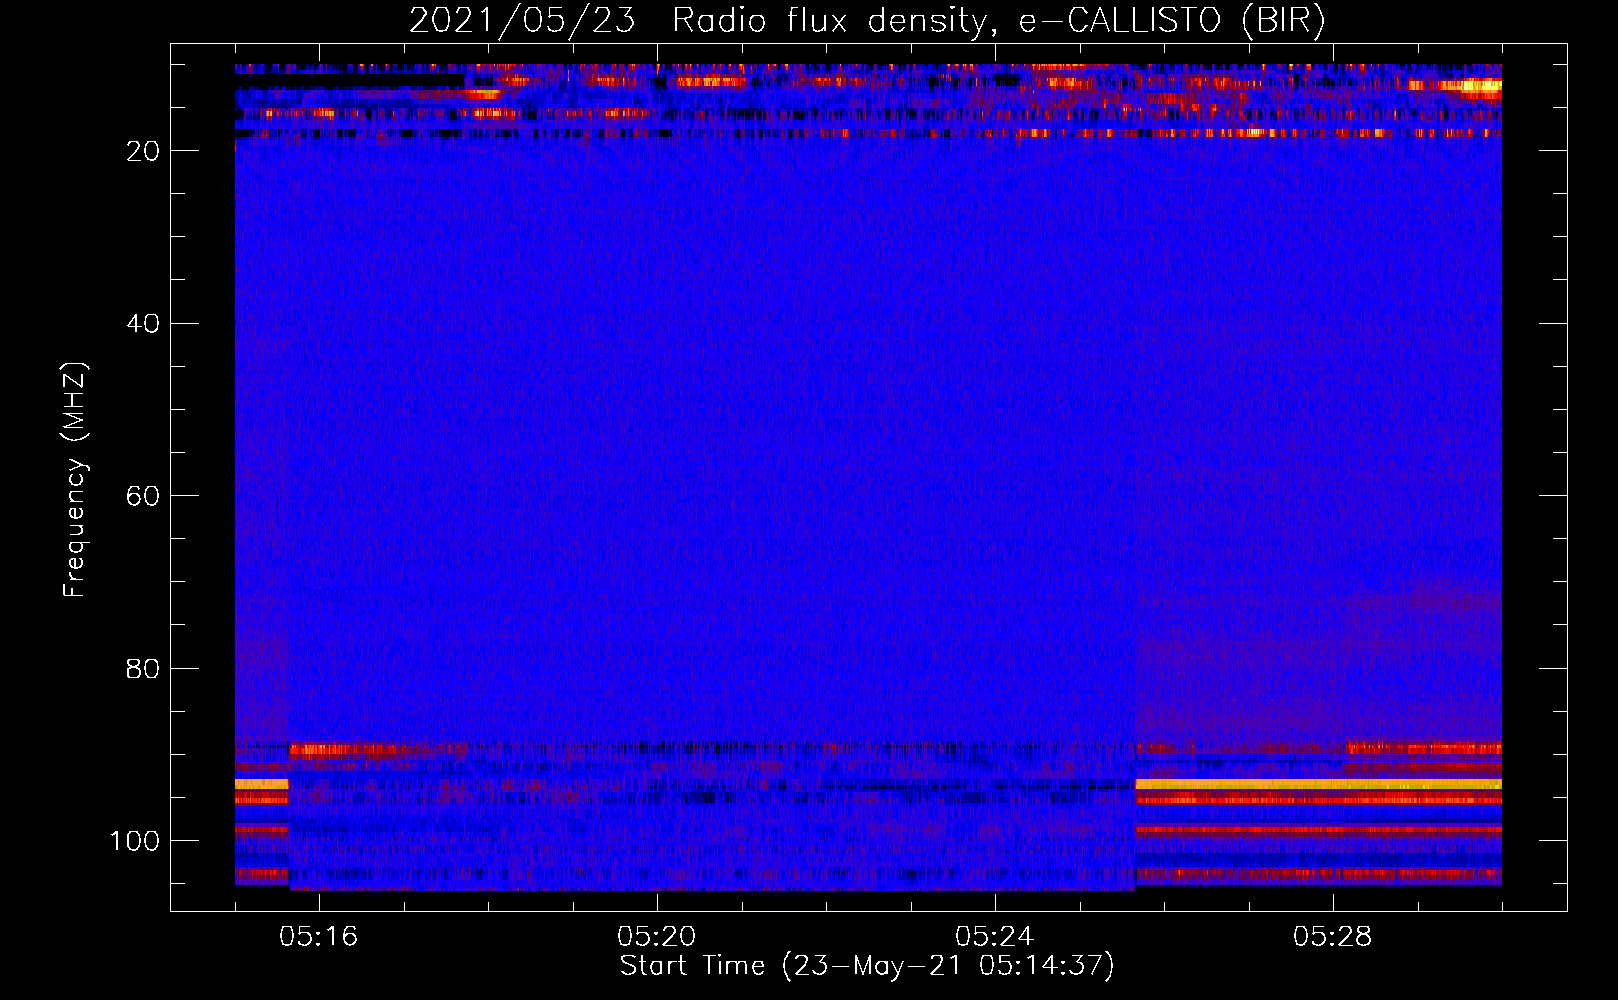
Task: Click the 20 MHz tick label
Action: tap(144, 151)
